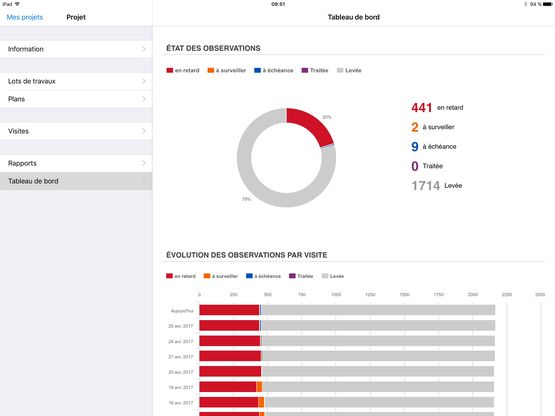555x416 pixels.
Task: Click blue 'à échéance' swatch in bar chart legend
Action: point(249,276)
